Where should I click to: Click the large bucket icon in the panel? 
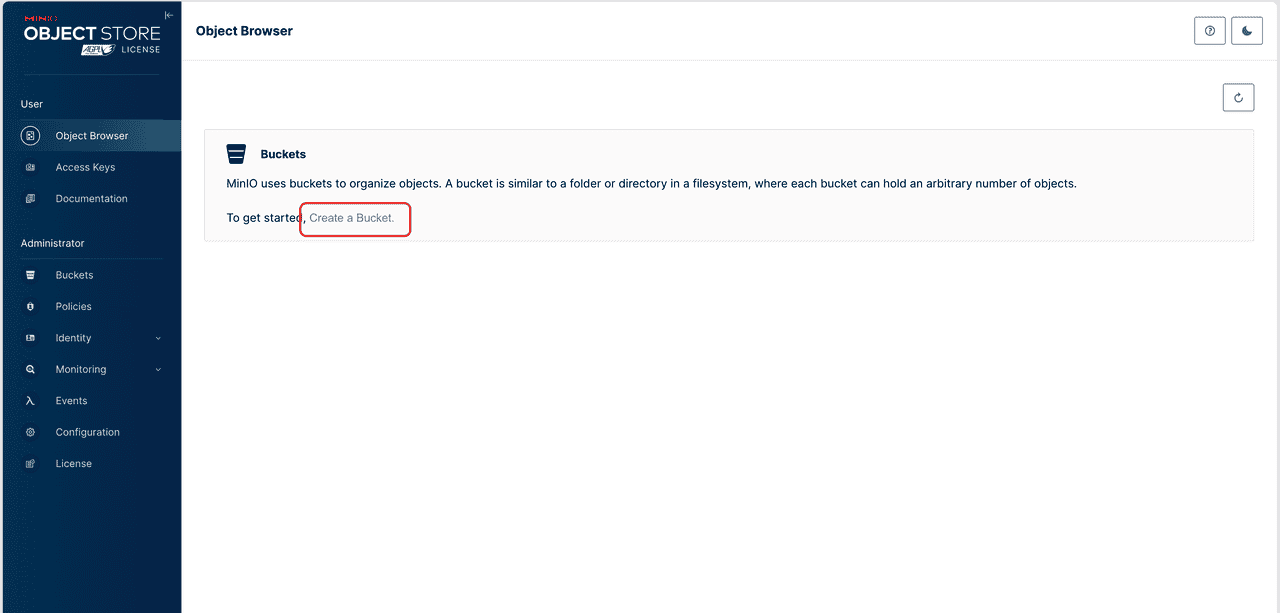236,154
